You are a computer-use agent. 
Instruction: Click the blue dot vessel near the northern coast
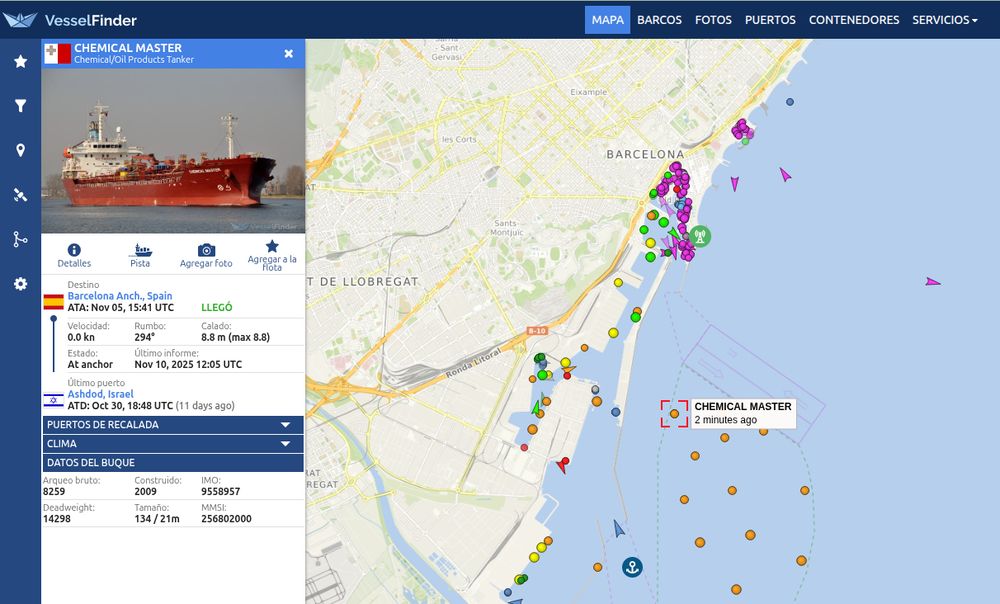(790, 102)
